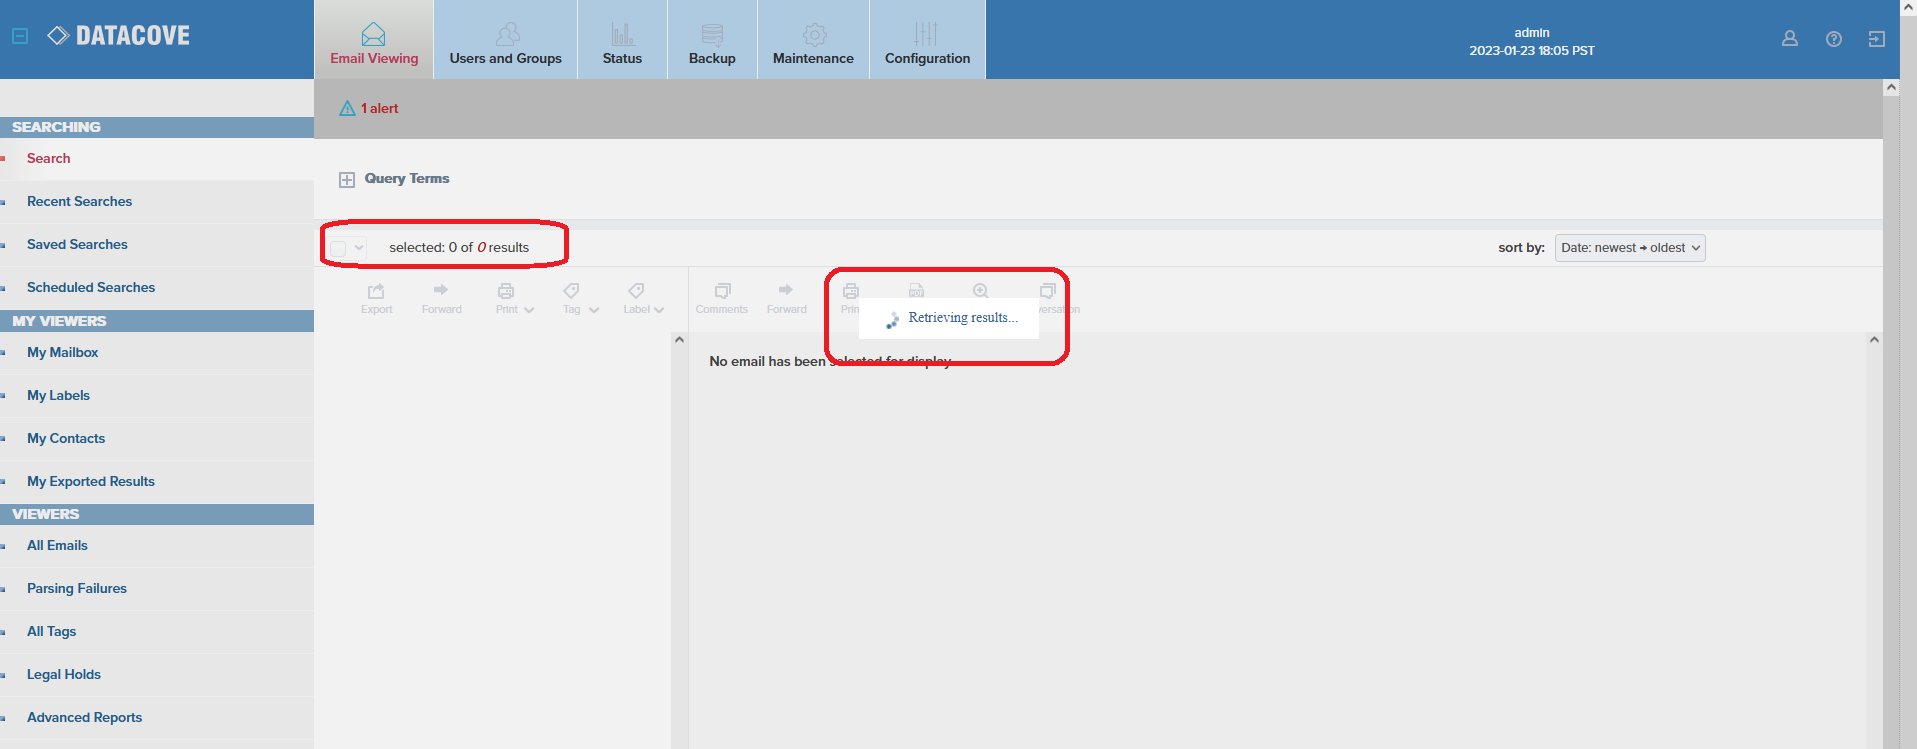1917x749 pixels.
Task: Click the help question mark icon
Action: (1833, 39)
